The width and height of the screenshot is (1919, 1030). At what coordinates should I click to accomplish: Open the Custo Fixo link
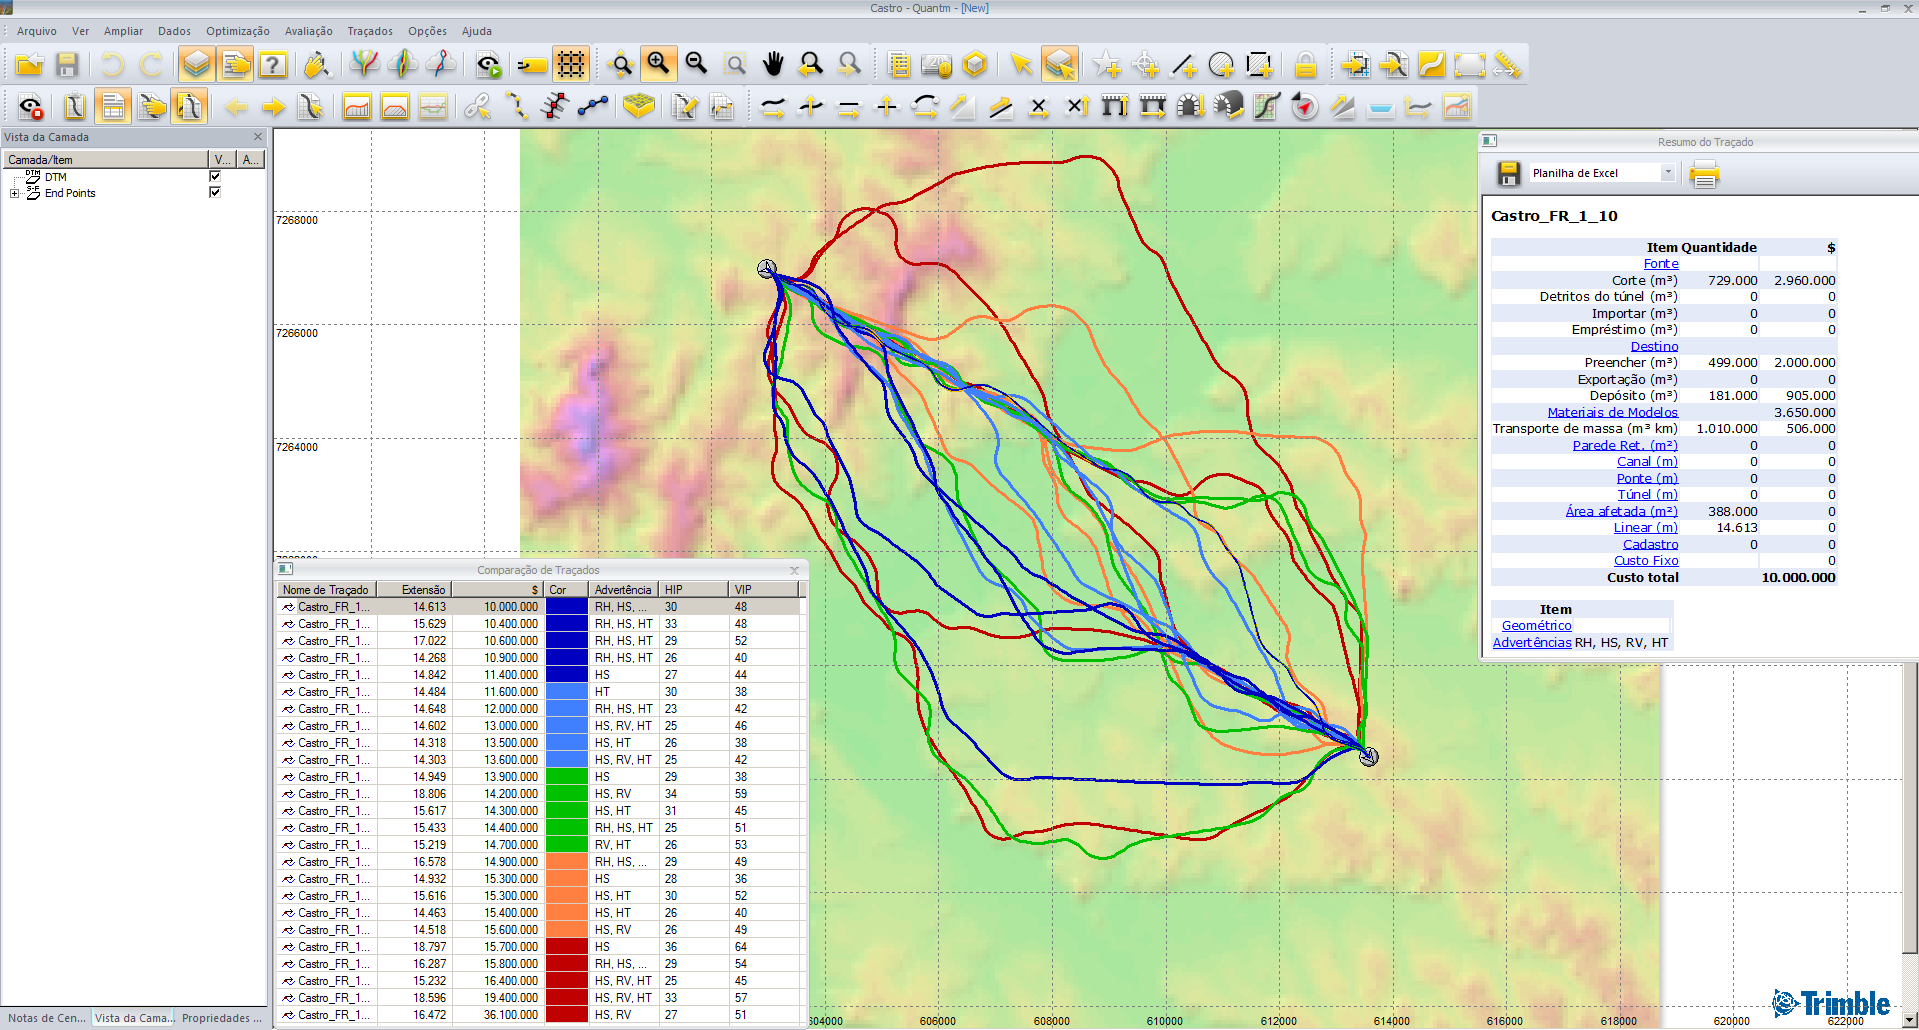click(1646, 561)
